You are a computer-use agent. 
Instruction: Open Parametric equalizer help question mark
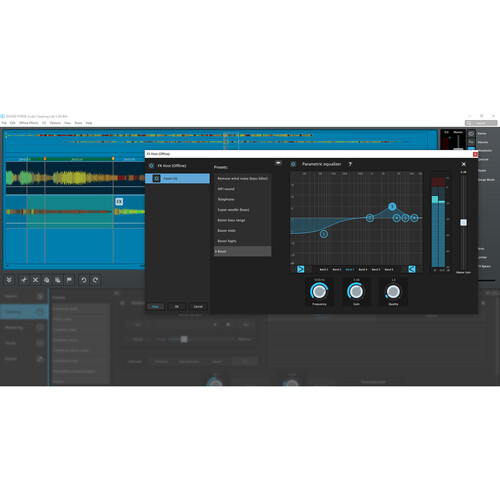coord(350,164)
